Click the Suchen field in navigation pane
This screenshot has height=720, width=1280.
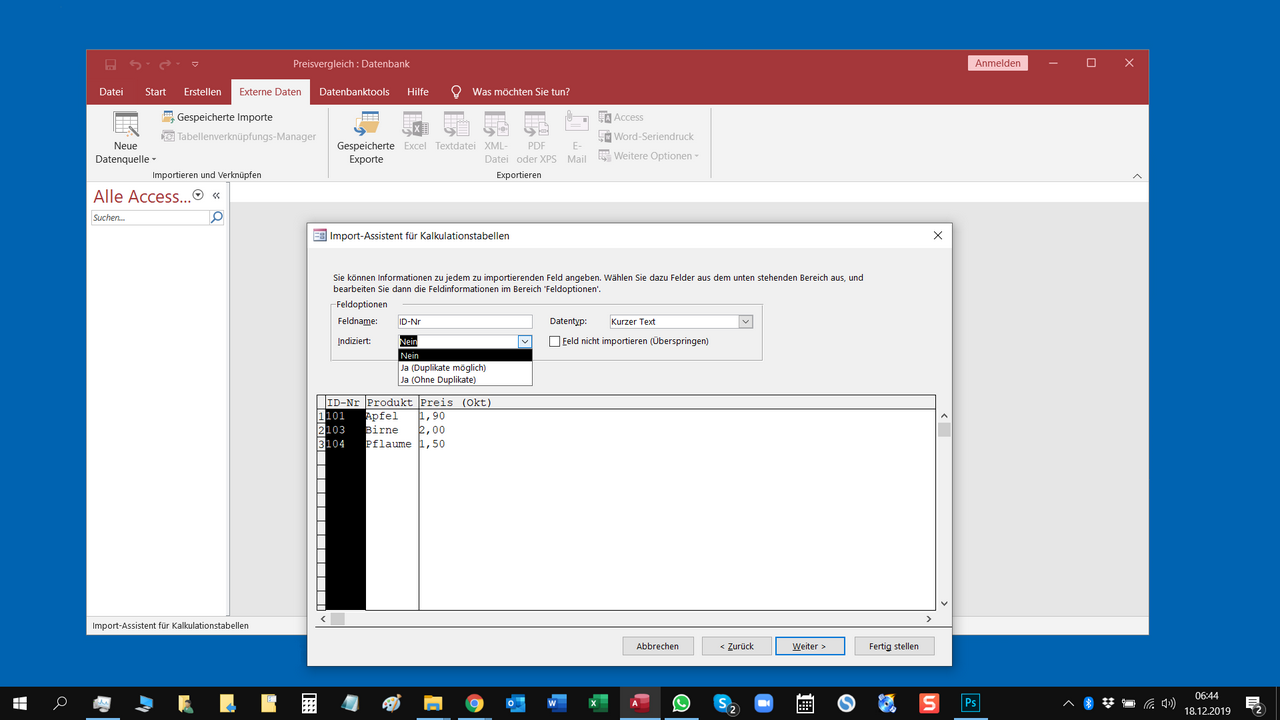tap(150, 217)
